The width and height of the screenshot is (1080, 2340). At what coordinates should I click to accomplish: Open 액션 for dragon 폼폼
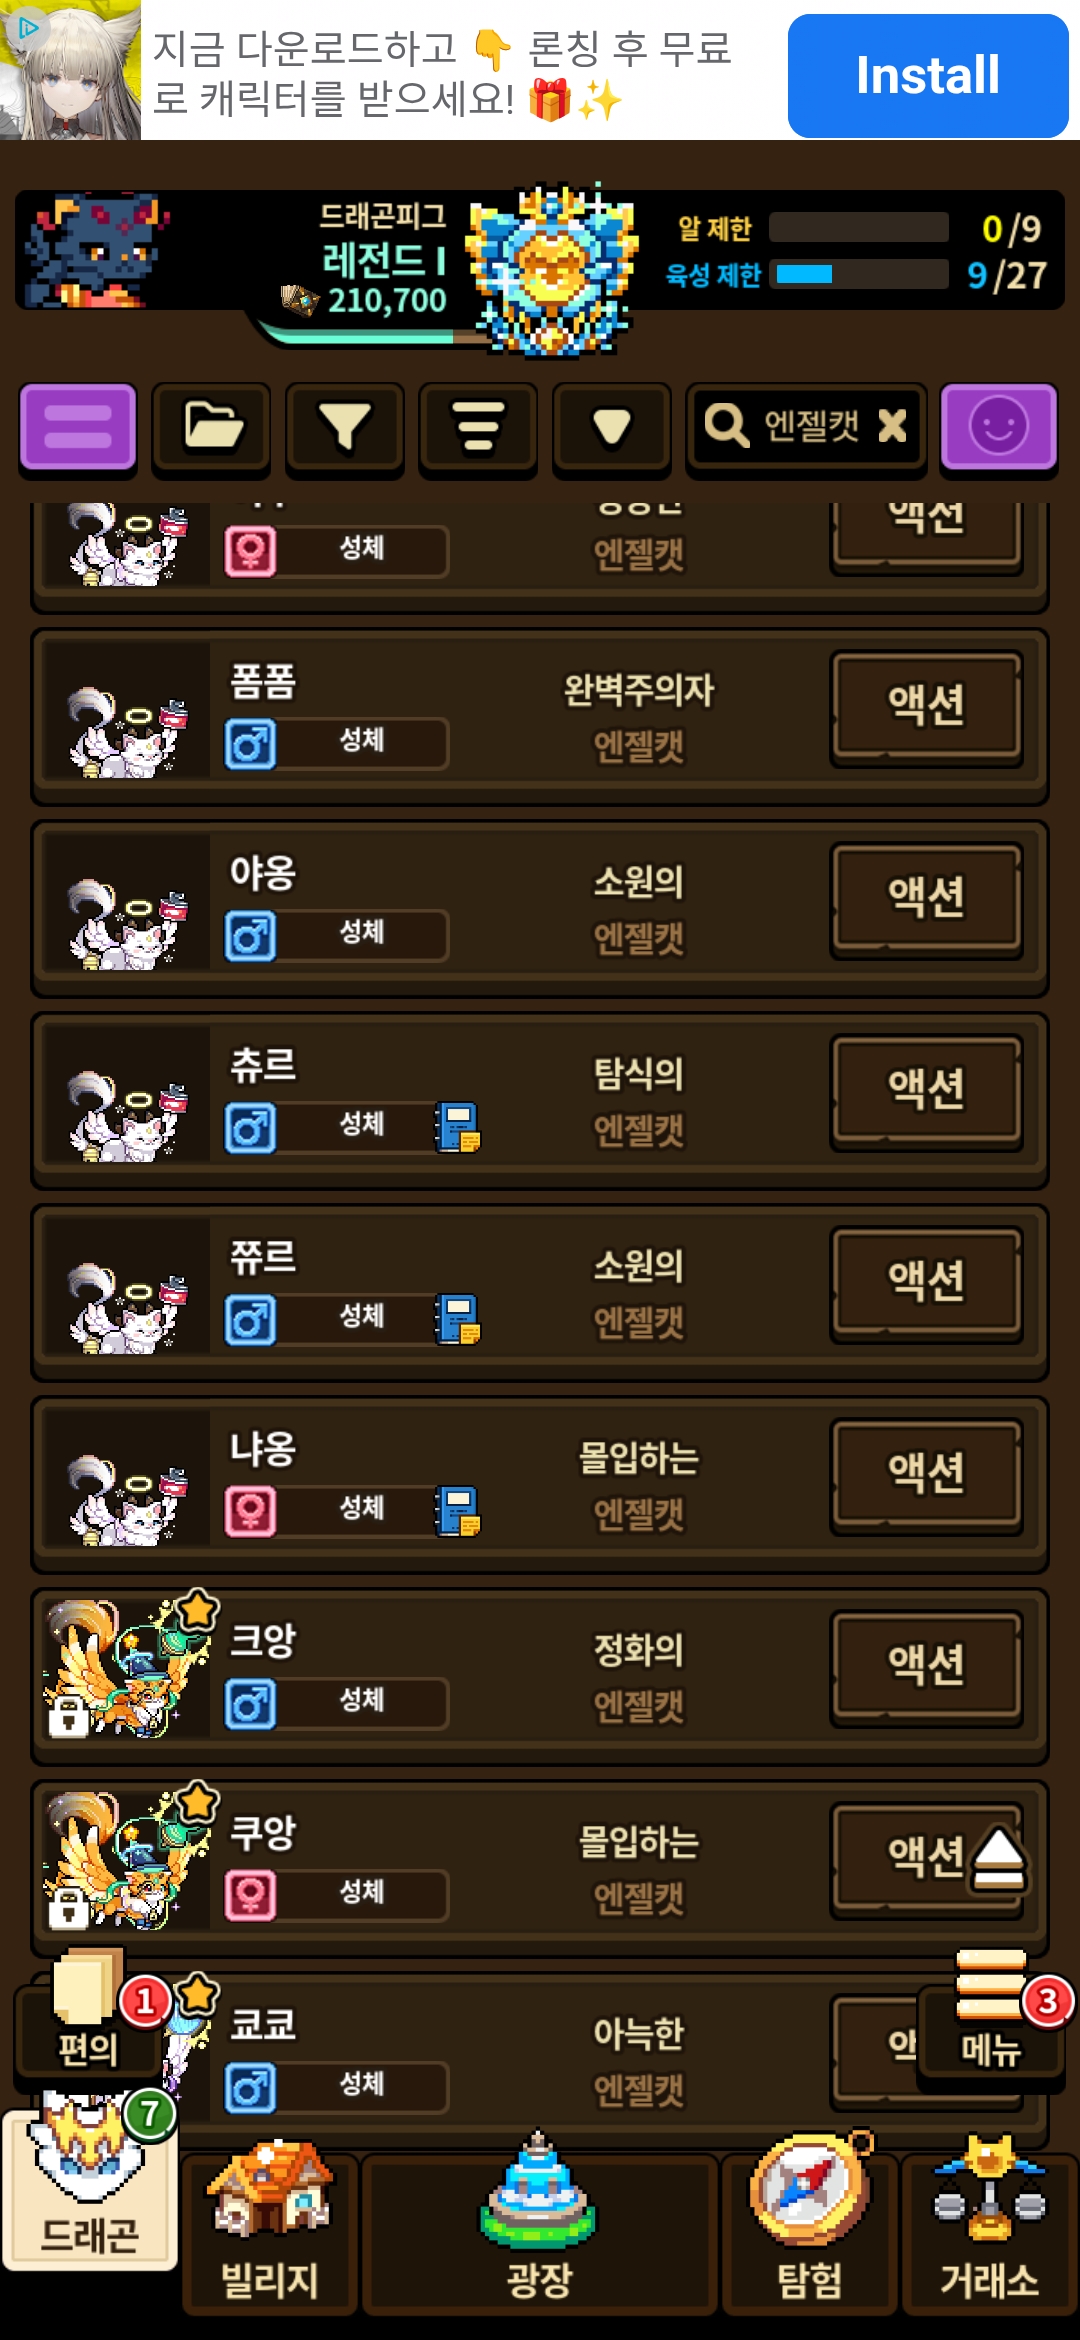926,707
